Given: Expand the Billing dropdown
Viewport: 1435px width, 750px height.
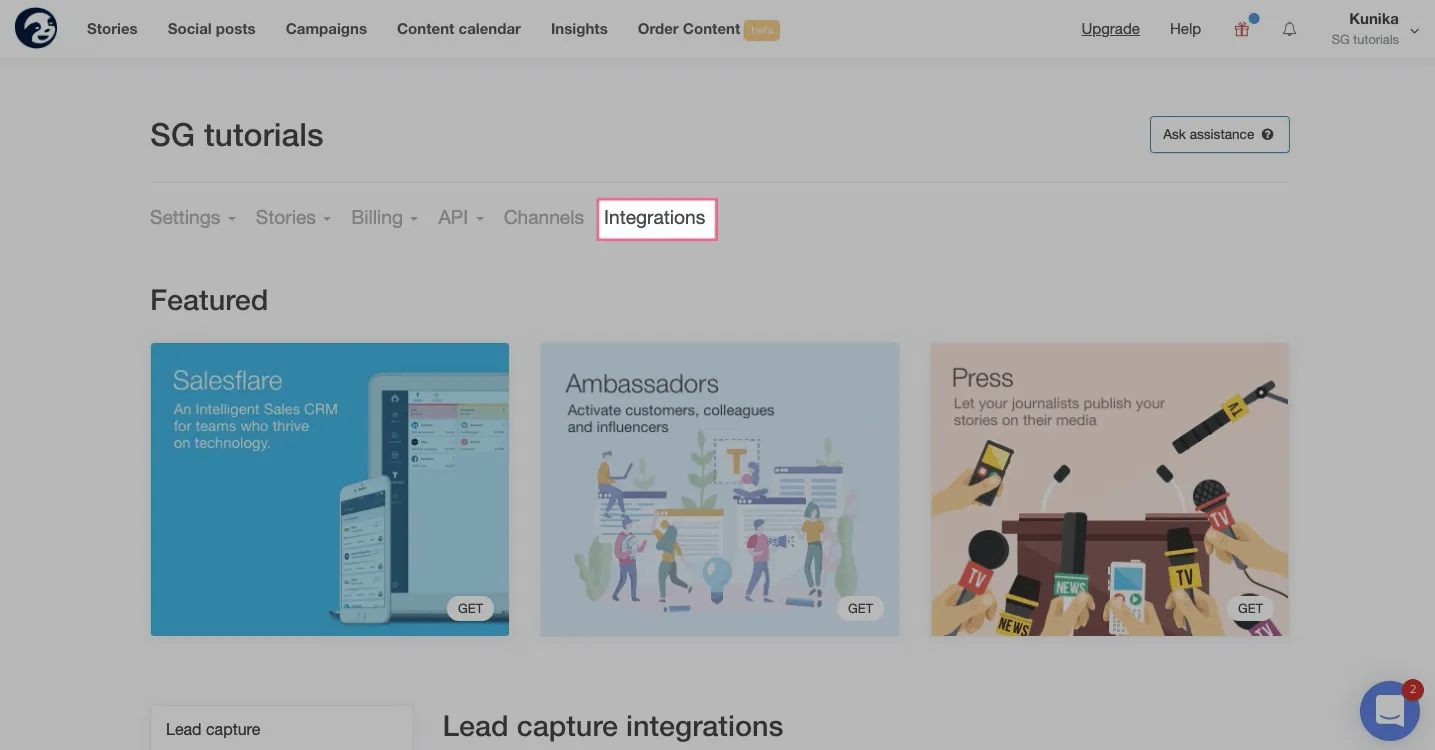Looking at the screenshot, I should (385, 218).
